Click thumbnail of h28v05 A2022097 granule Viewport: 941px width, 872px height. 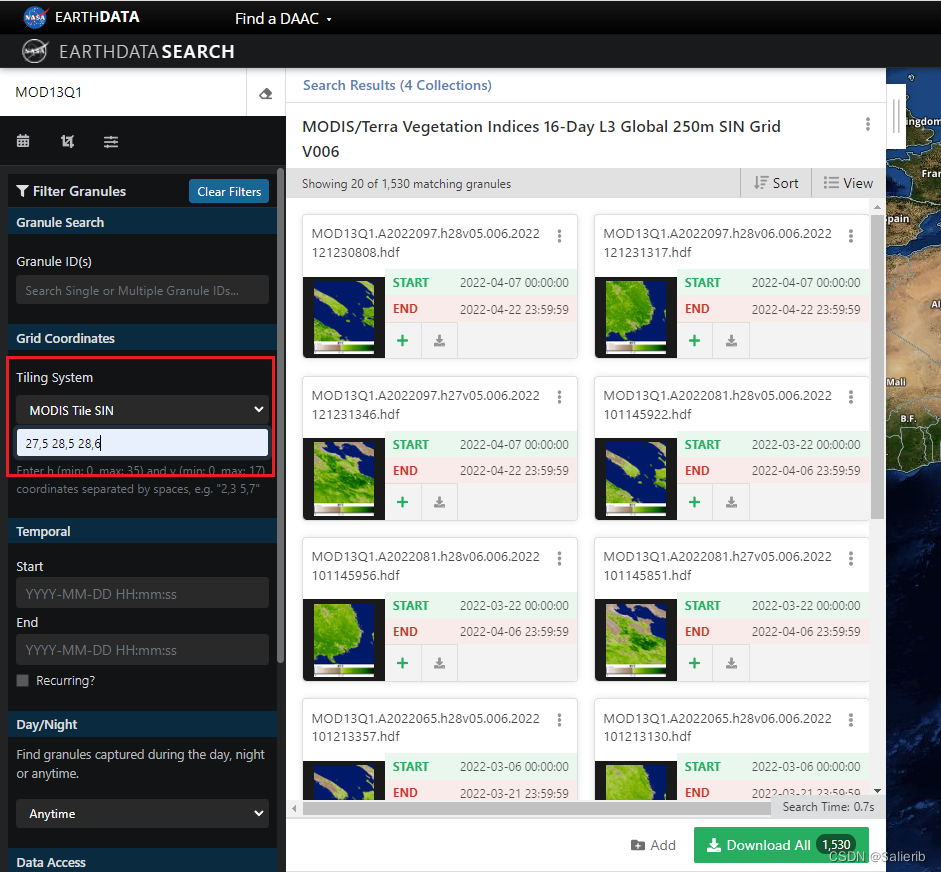pos(344,317)
